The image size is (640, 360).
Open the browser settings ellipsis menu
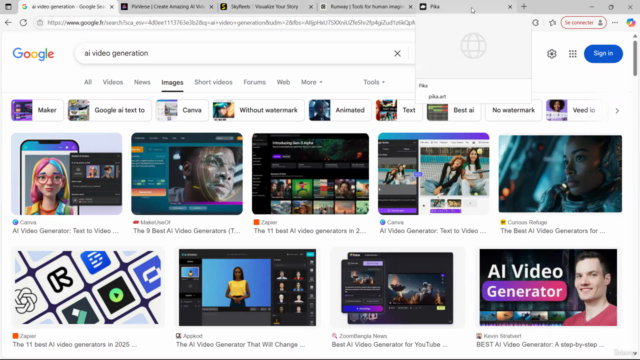tap(615, 22)
